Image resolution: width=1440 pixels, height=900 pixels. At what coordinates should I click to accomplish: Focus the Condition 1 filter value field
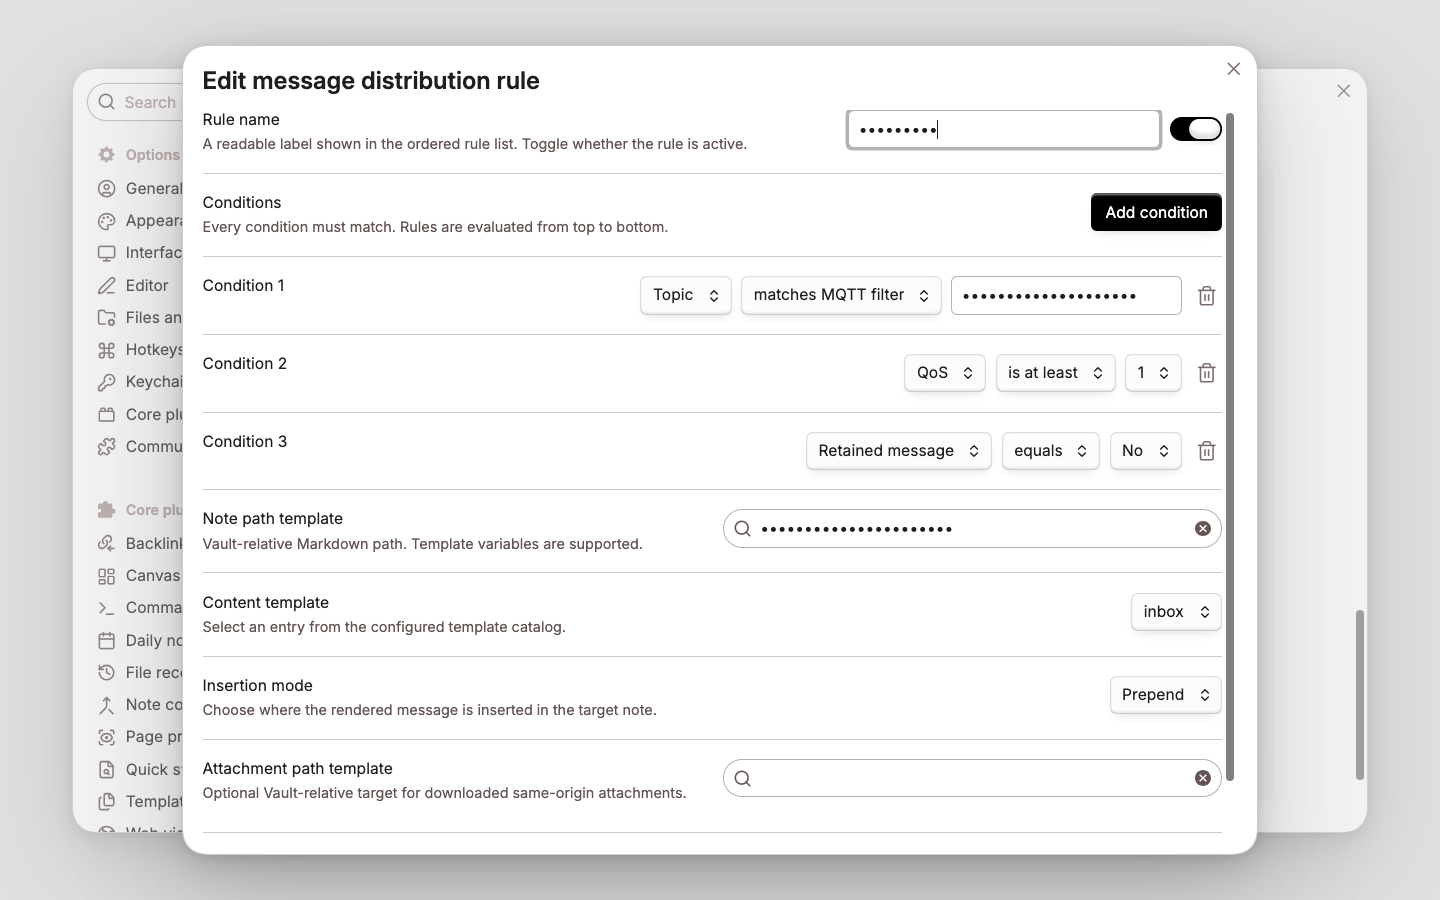[1066, 296]
